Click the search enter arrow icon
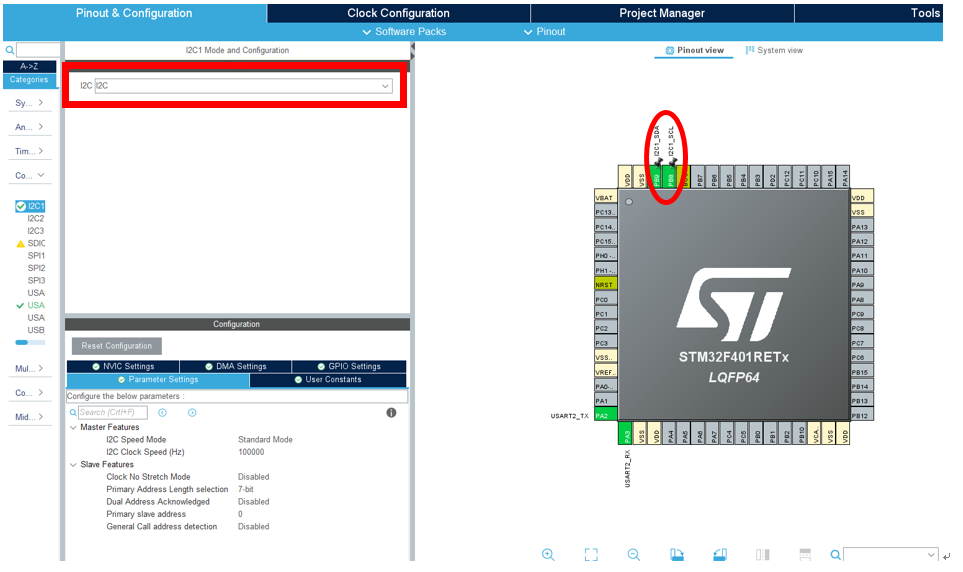Viewport: 963px width, 572px height. pos(946,556)
